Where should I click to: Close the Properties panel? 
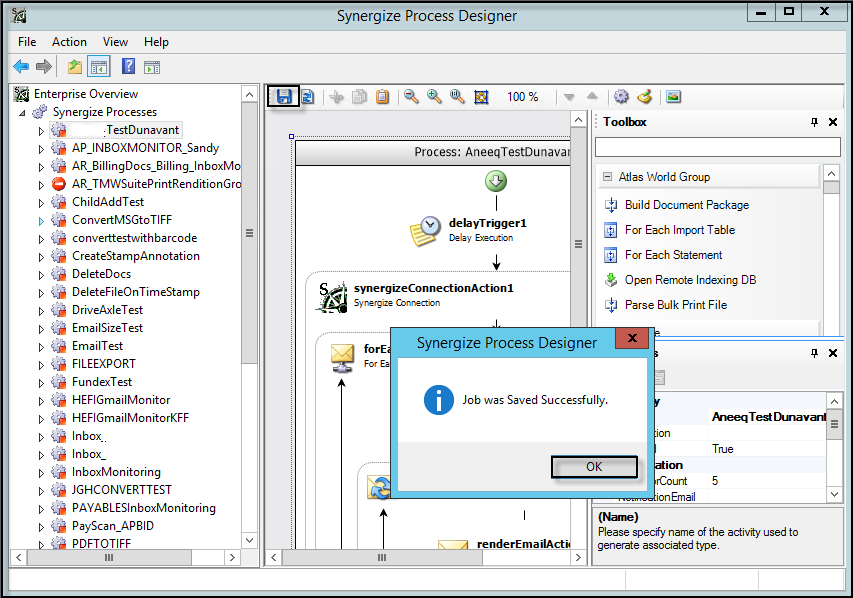point(833,353)
